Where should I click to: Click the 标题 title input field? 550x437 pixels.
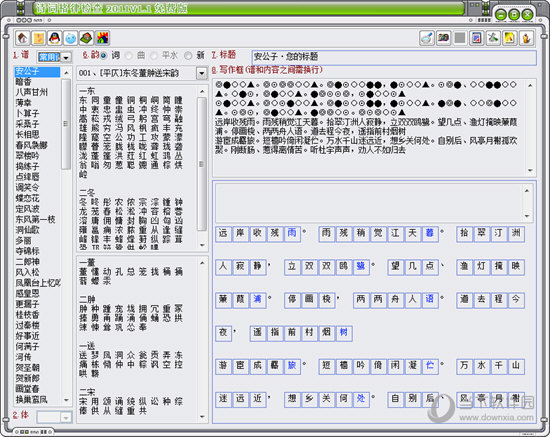coord(394,57)
